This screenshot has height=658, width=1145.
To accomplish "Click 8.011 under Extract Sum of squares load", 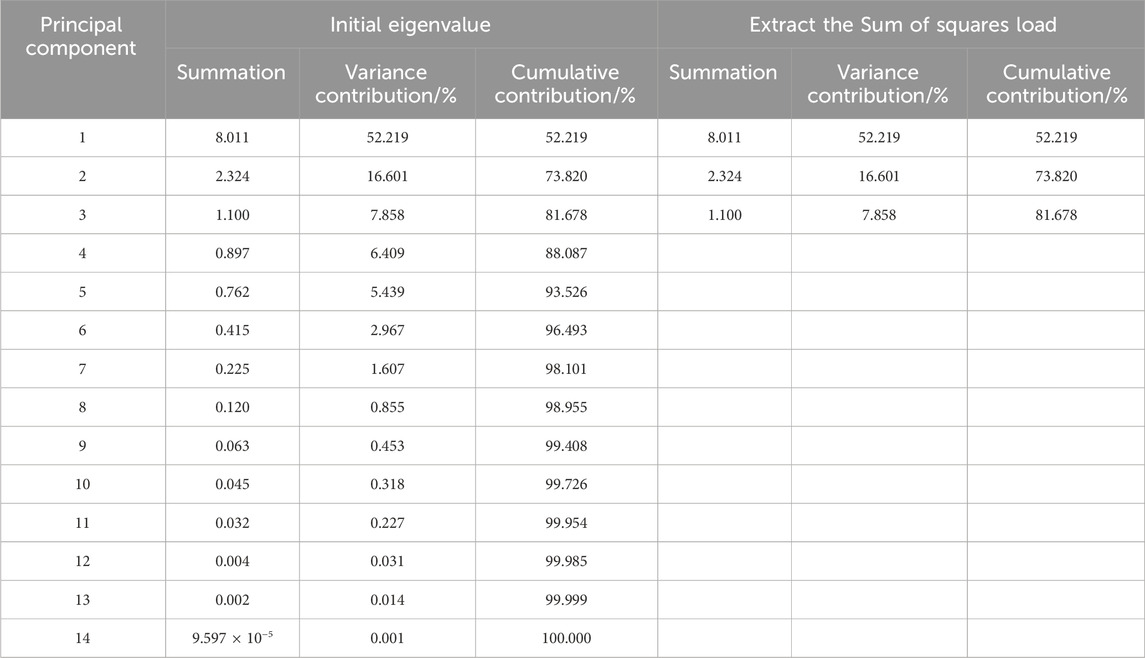I will [x=724, y=137].
